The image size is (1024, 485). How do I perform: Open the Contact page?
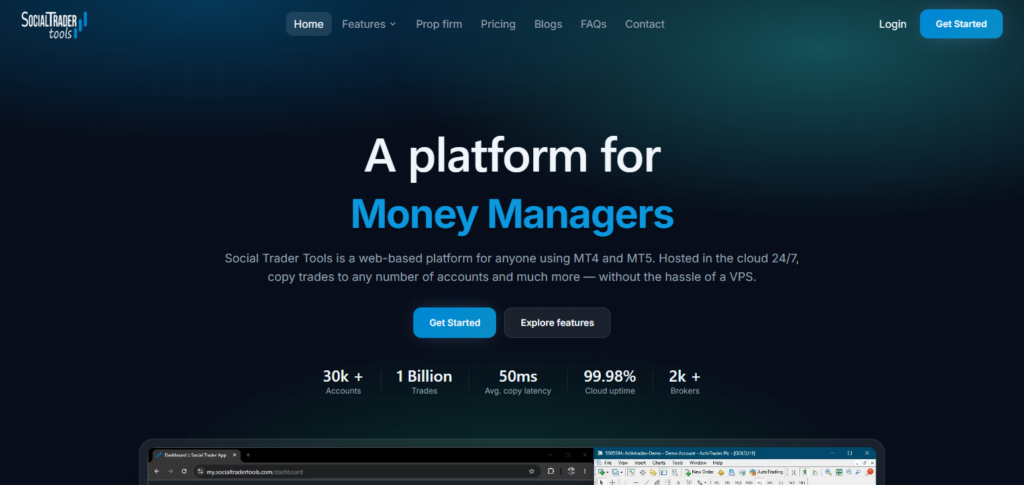pyautogui.click(x=645, y=24)
